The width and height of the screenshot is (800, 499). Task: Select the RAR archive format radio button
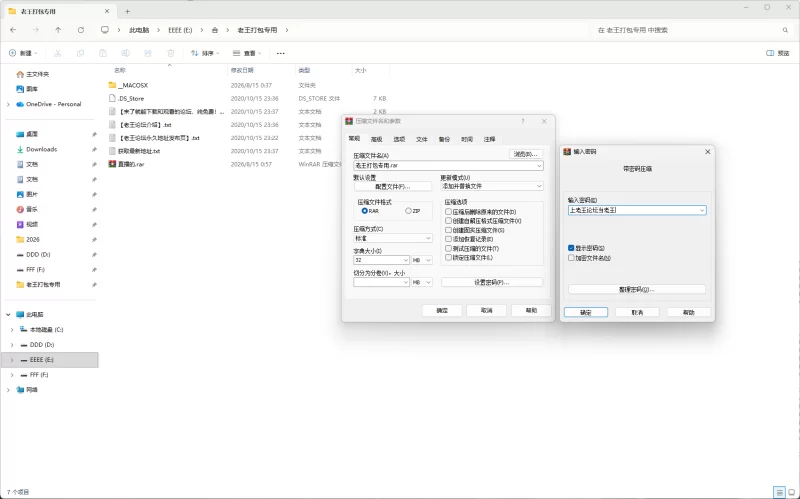coord(364,211)
